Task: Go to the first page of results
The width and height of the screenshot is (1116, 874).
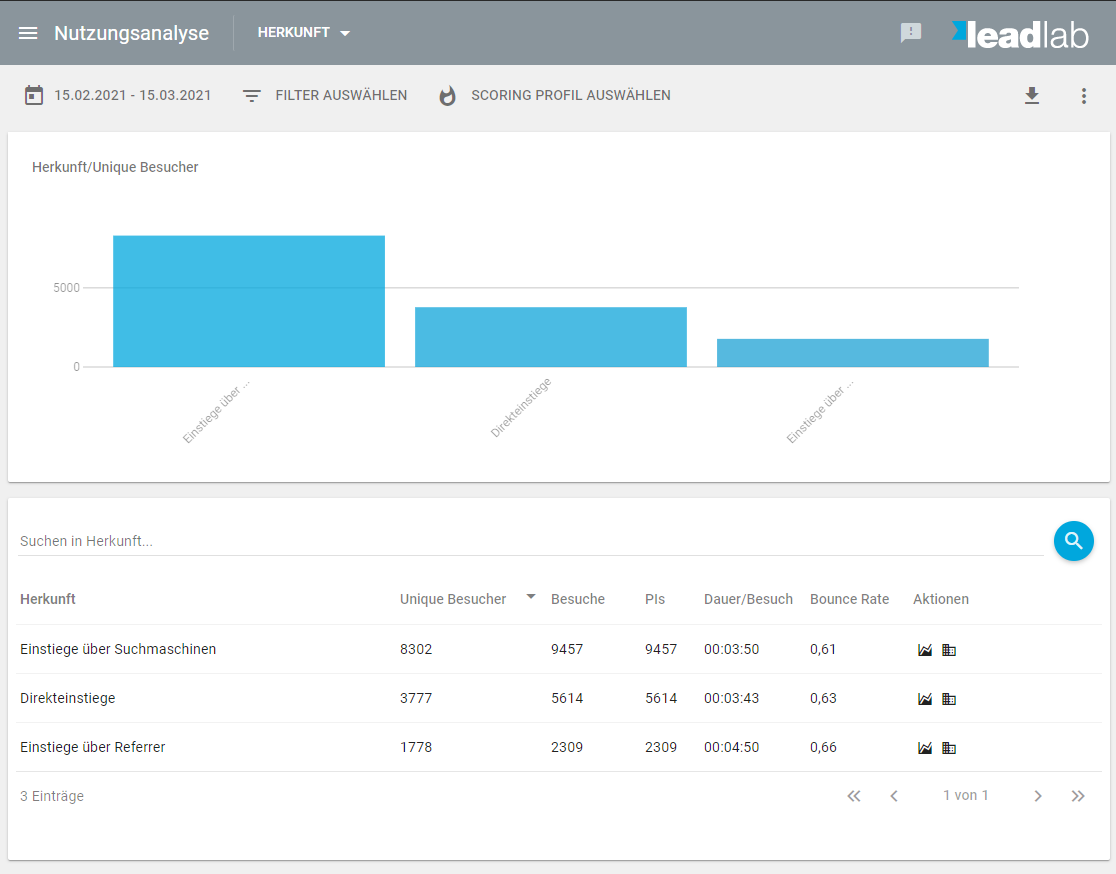Action: click(853, 796)
